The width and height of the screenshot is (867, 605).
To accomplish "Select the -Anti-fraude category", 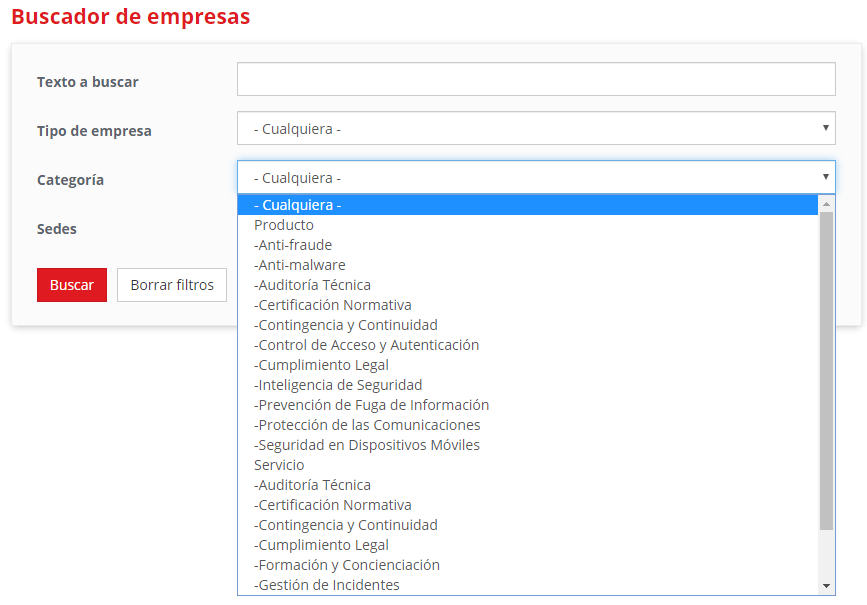I will 293,245.
